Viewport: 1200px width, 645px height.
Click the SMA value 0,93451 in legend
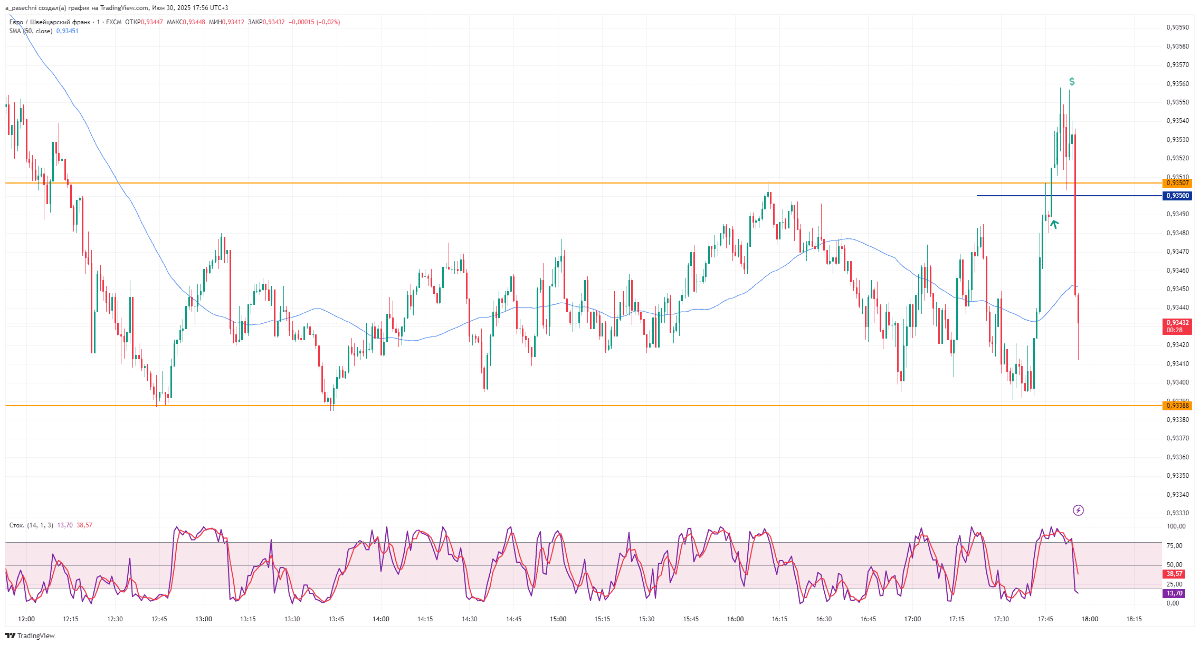point(69,31)
